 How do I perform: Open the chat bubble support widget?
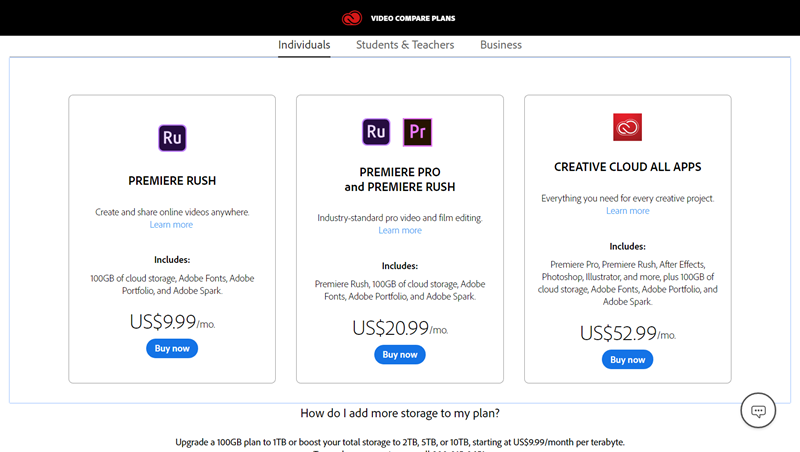pos(759,411)
